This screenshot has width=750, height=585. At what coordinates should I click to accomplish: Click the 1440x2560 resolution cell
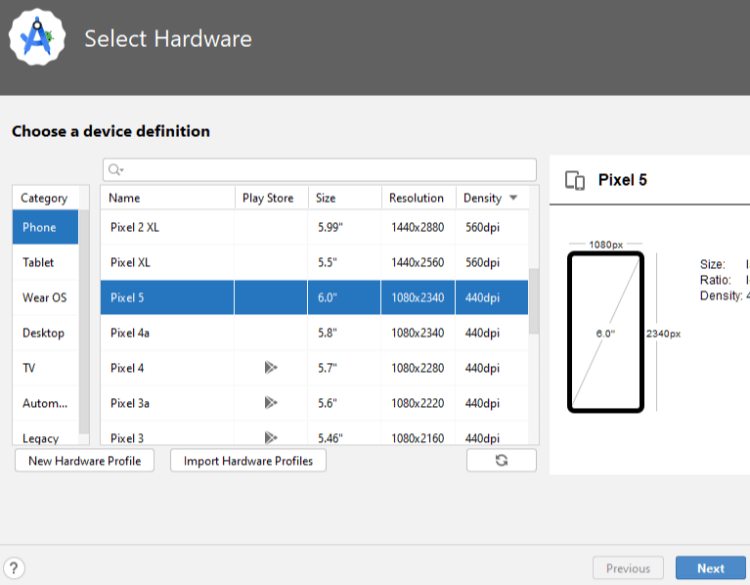coord(418,262)
